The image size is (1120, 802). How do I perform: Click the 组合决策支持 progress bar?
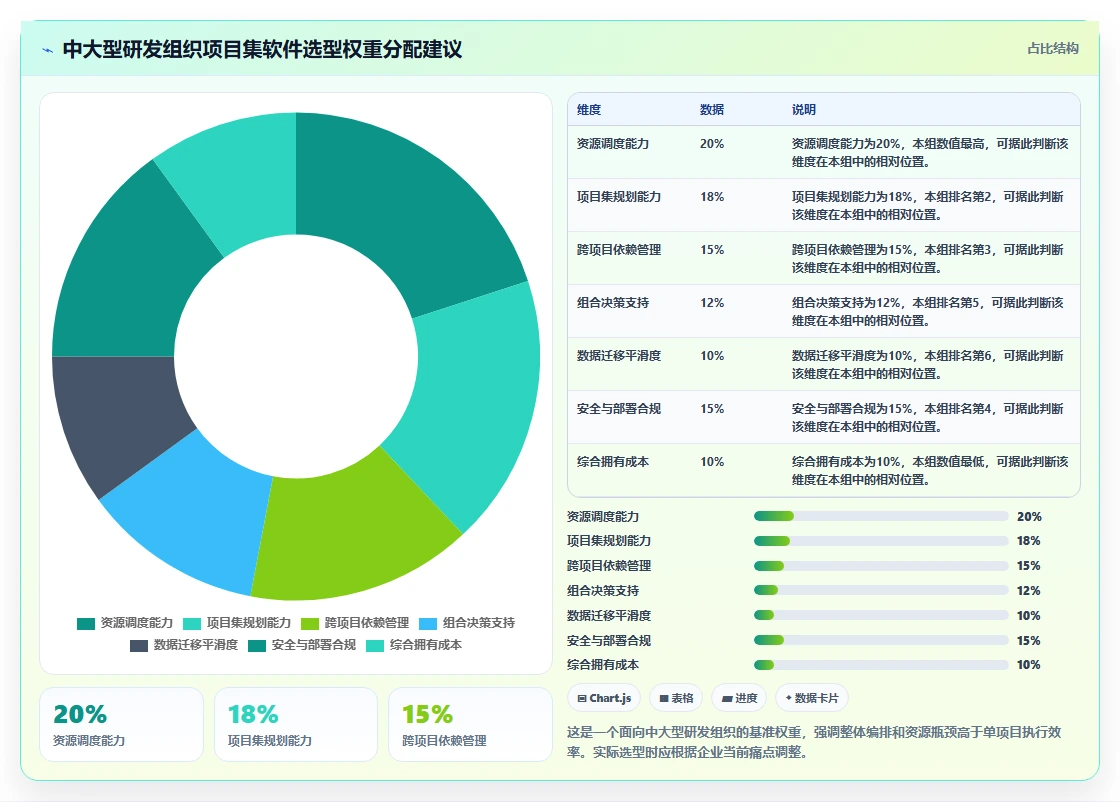881,591
